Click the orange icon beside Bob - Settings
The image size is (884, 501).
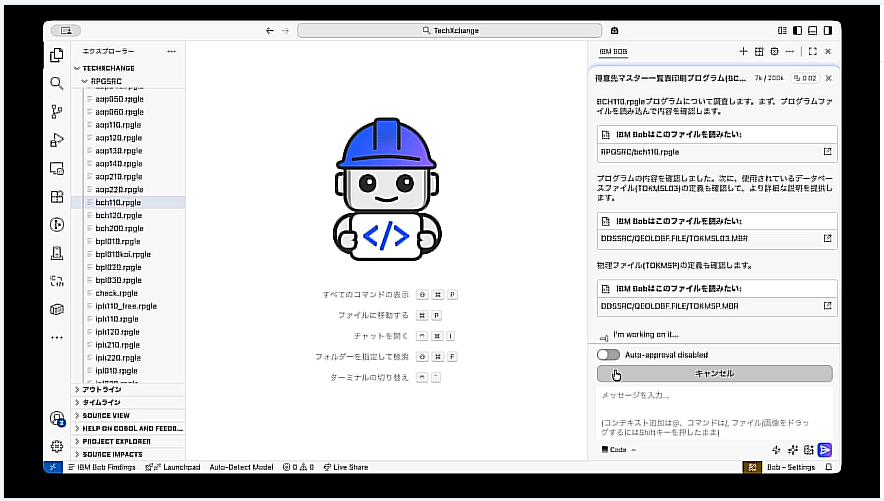pos(752,467)
